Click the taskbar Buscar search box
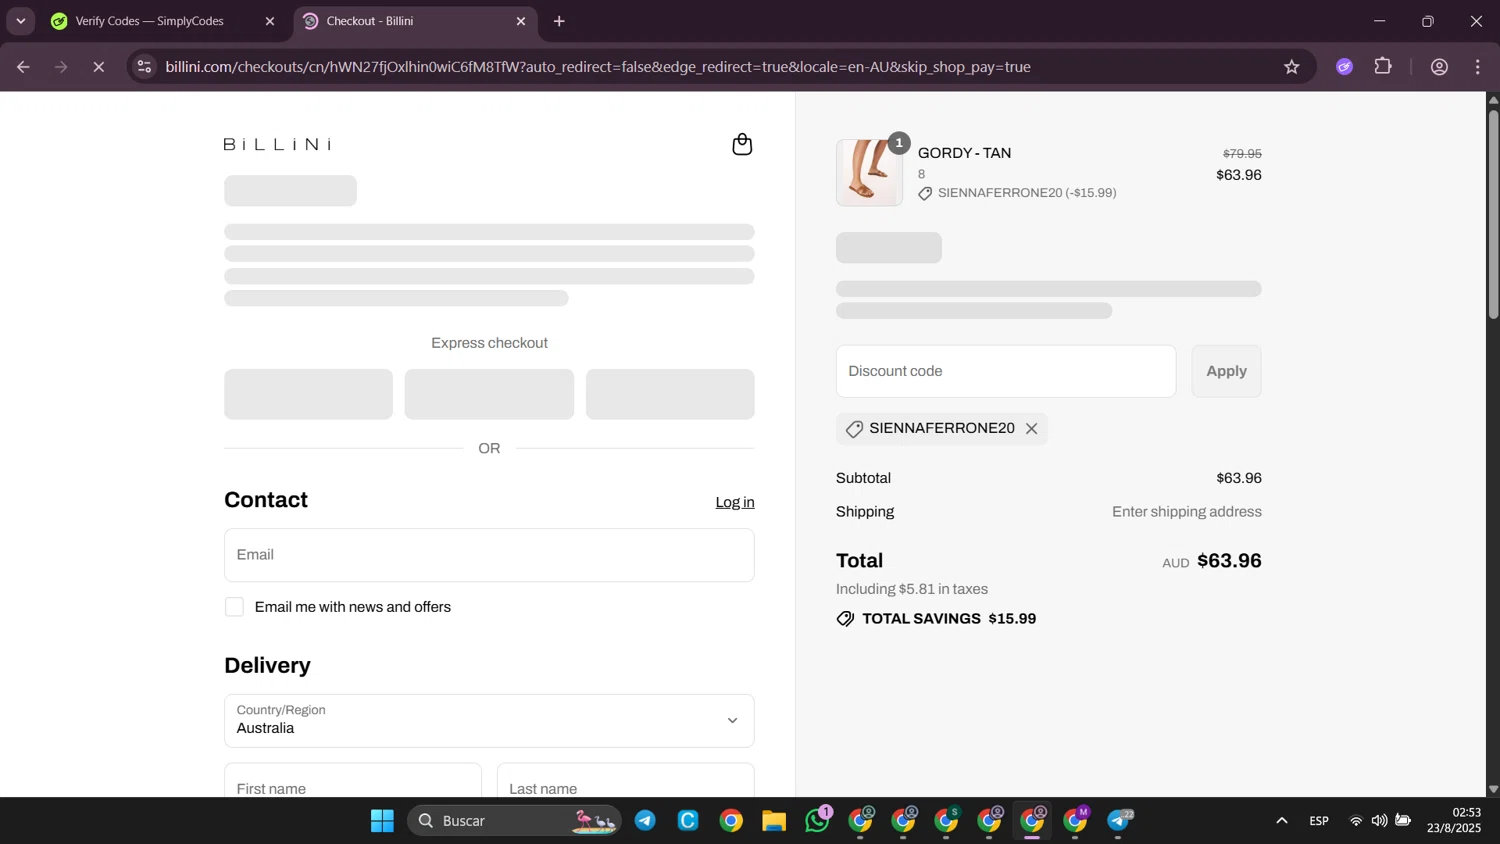Screen dimensions: 1500x844 pyautogui.click(x=514, y=821)
